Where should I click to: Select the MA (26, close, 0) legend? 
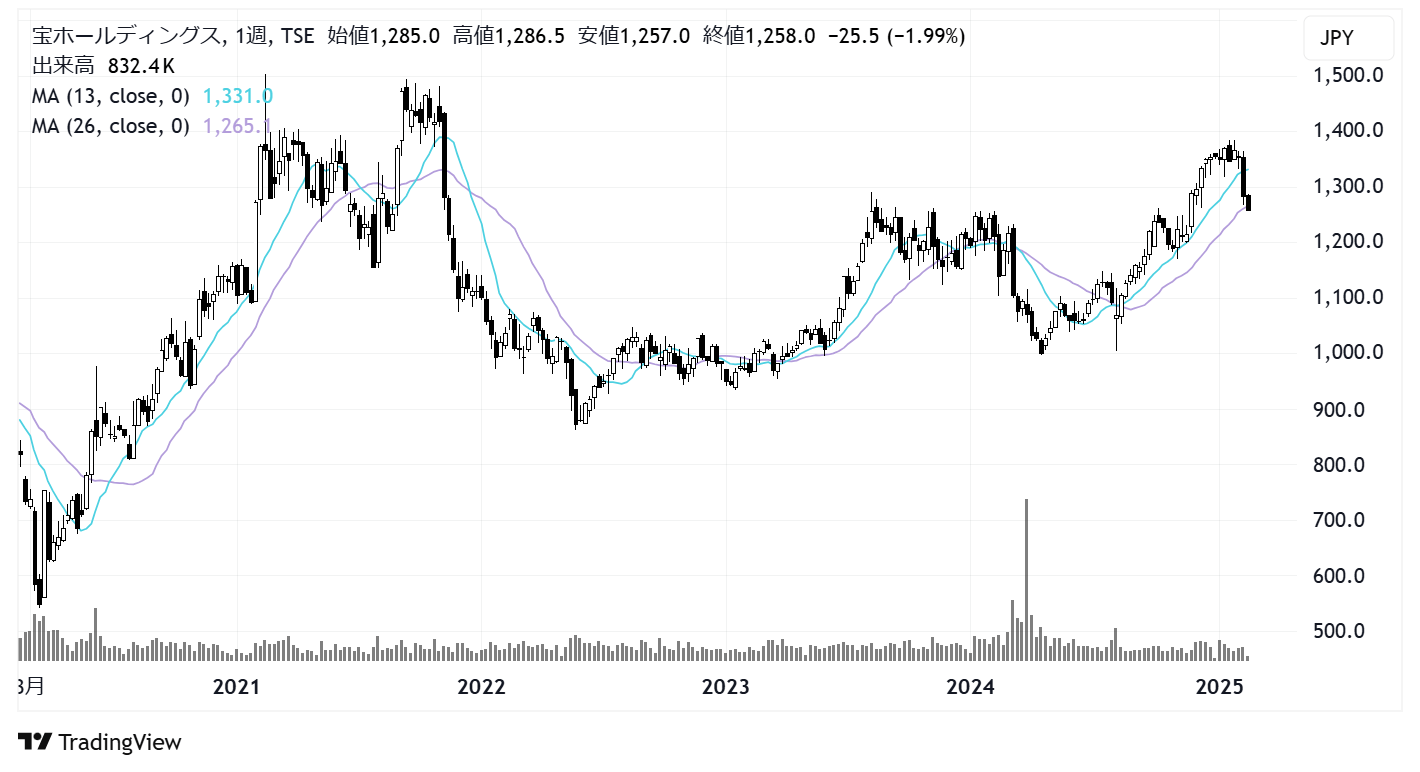tap(111, 126)
